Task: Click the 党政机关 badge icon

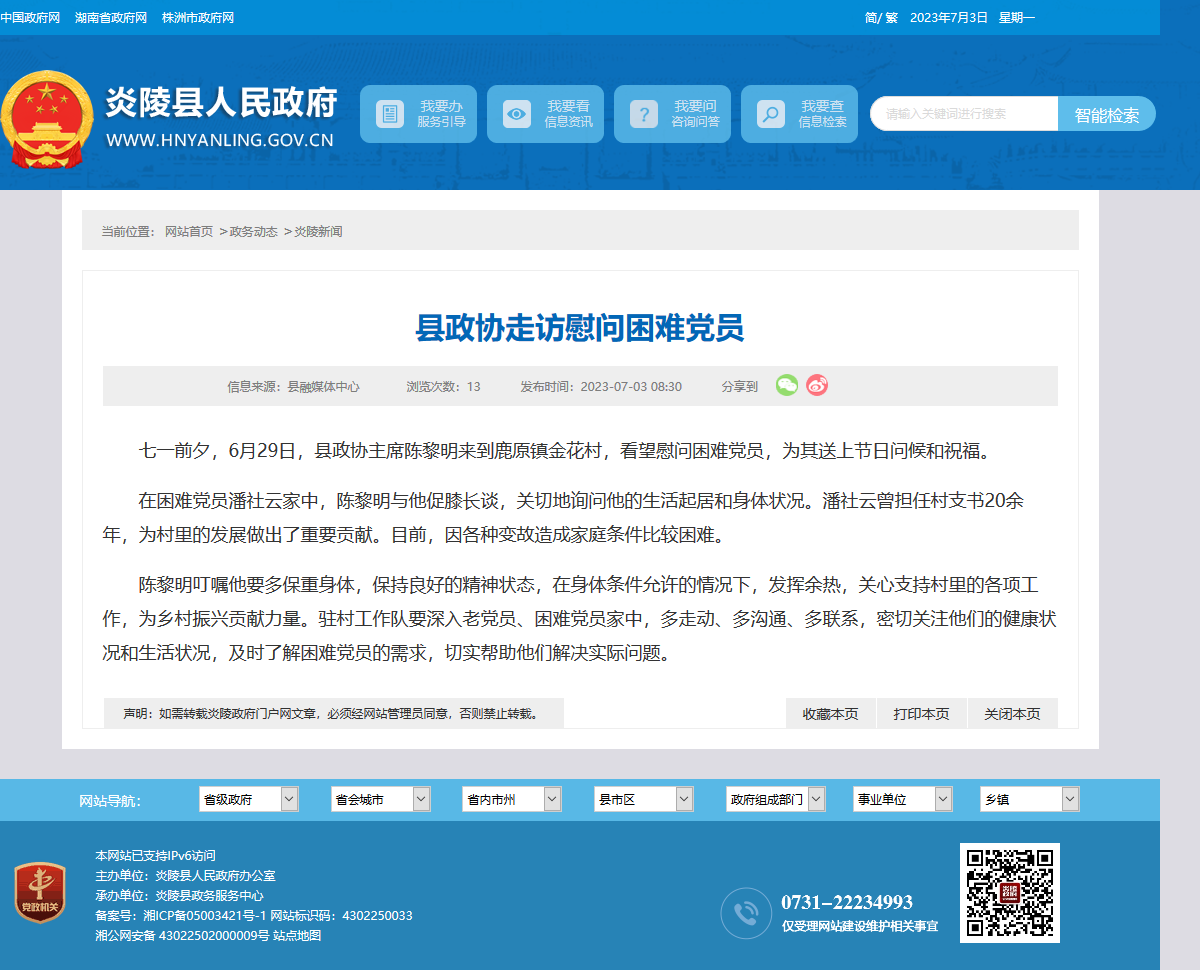Action: coord(40,894)
